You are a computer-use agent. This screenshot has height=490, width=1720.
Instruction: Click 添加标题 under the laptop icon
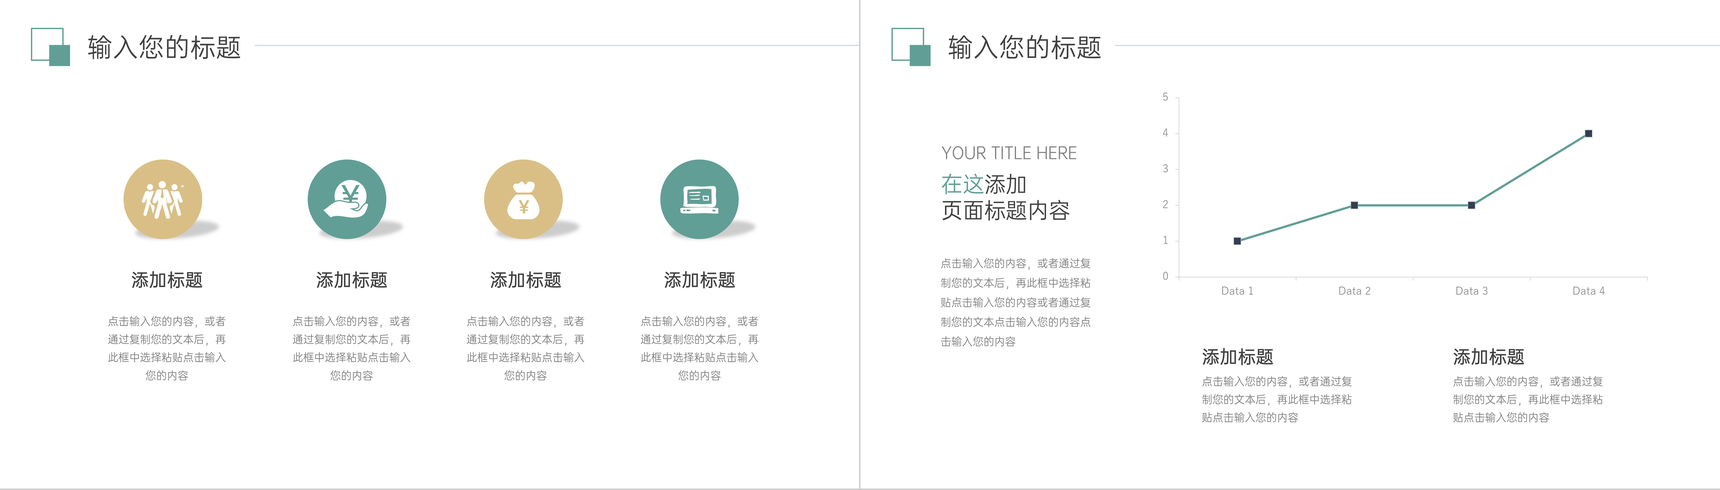point(699,280)
